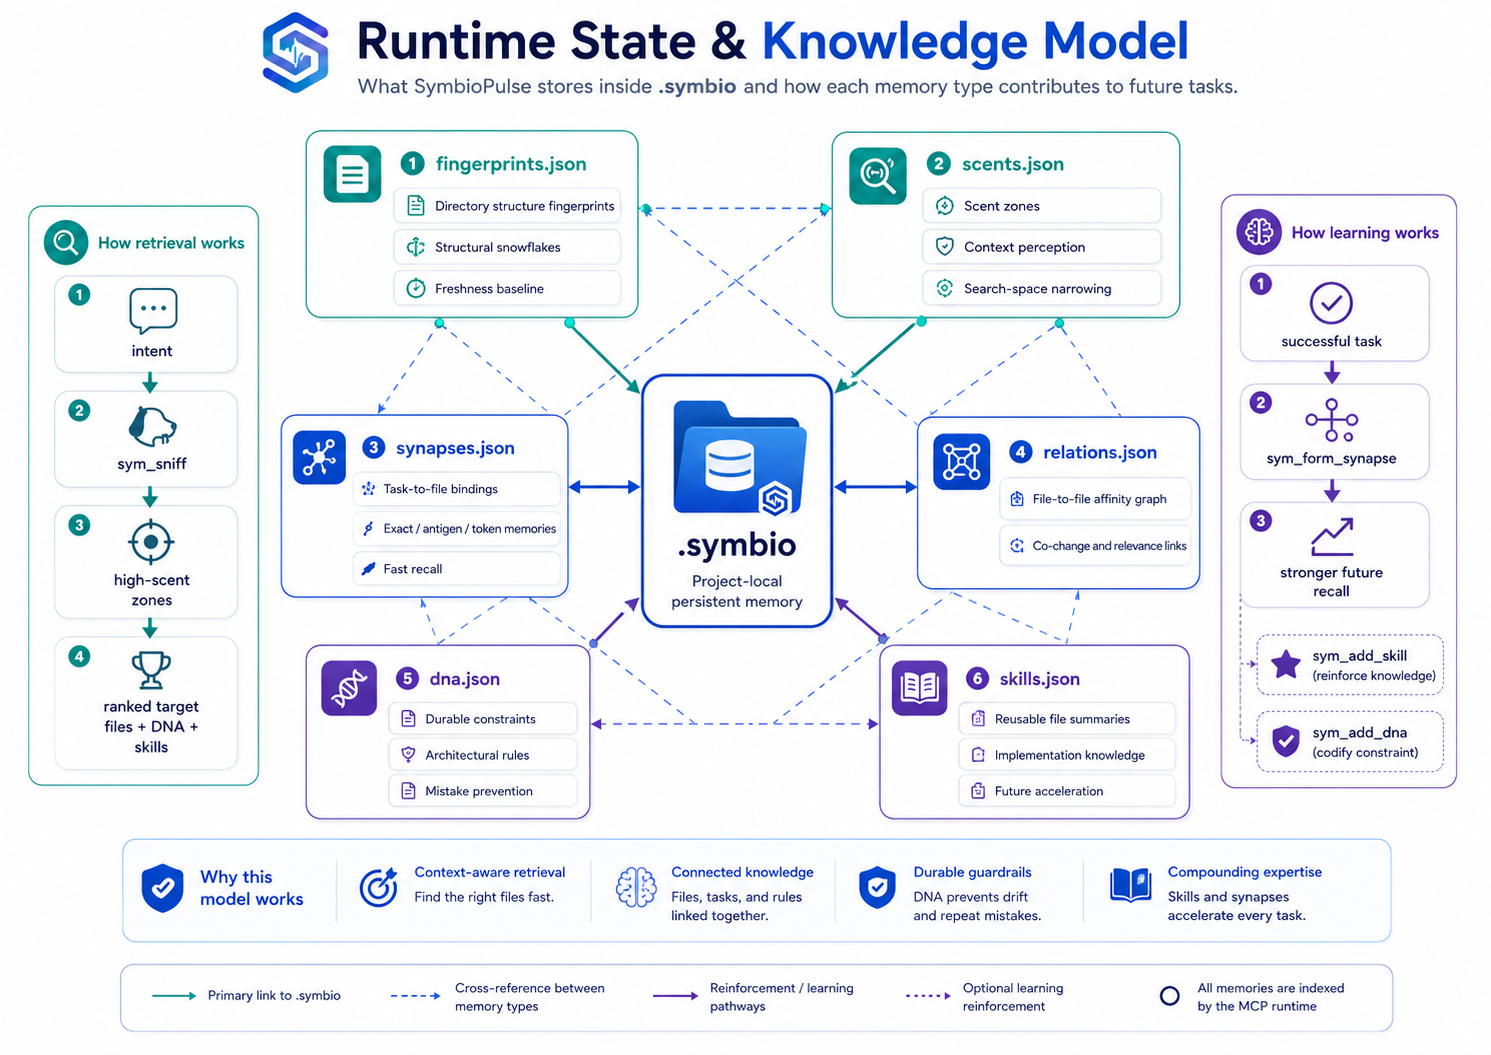
Task: Click the fingerprints.json heading
Action: 511,164
